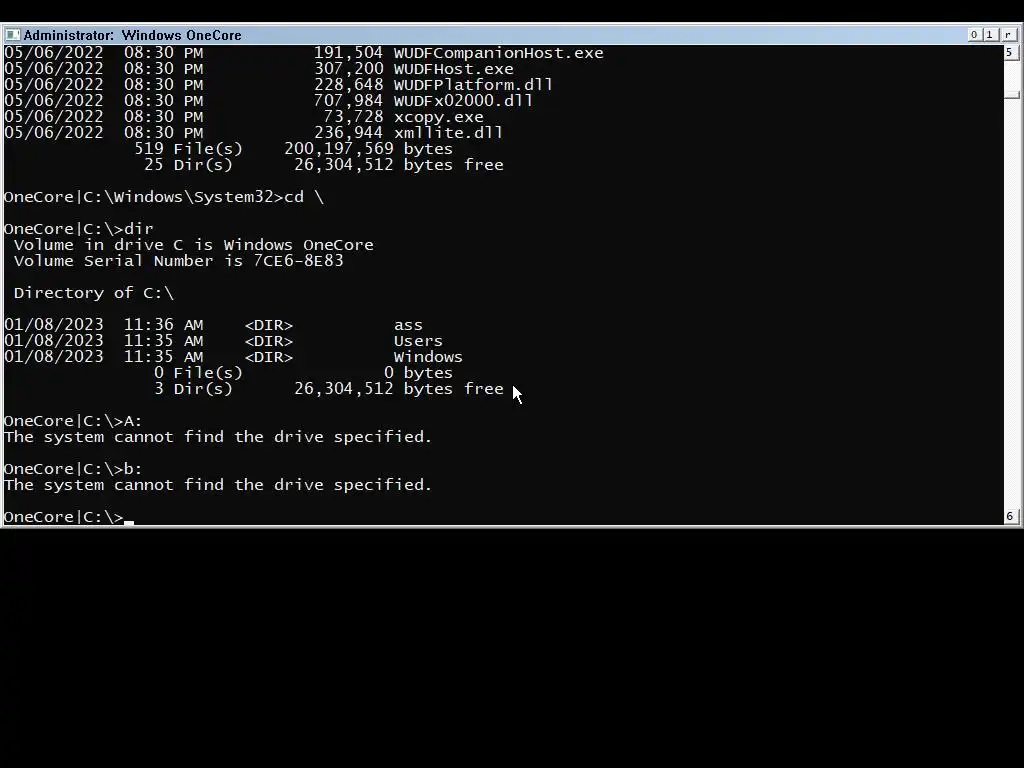The image size is (1024, 768).
Task: Click the 'ass' directory name
Action: [408, 325]
